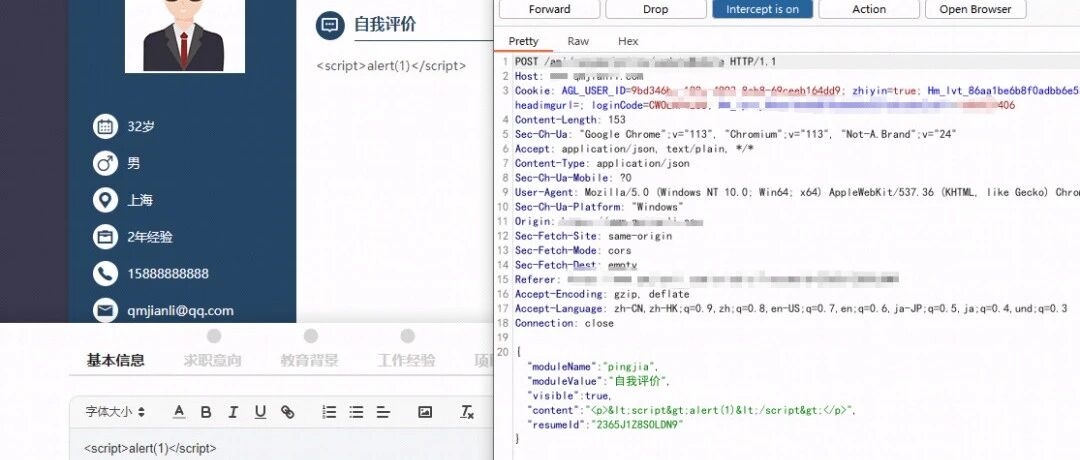Click the Sec-Ch-Ua-Platform "Windows" line
Image resolution: width=1080 pixels, height=460 pixels.
tap(599, 207)
